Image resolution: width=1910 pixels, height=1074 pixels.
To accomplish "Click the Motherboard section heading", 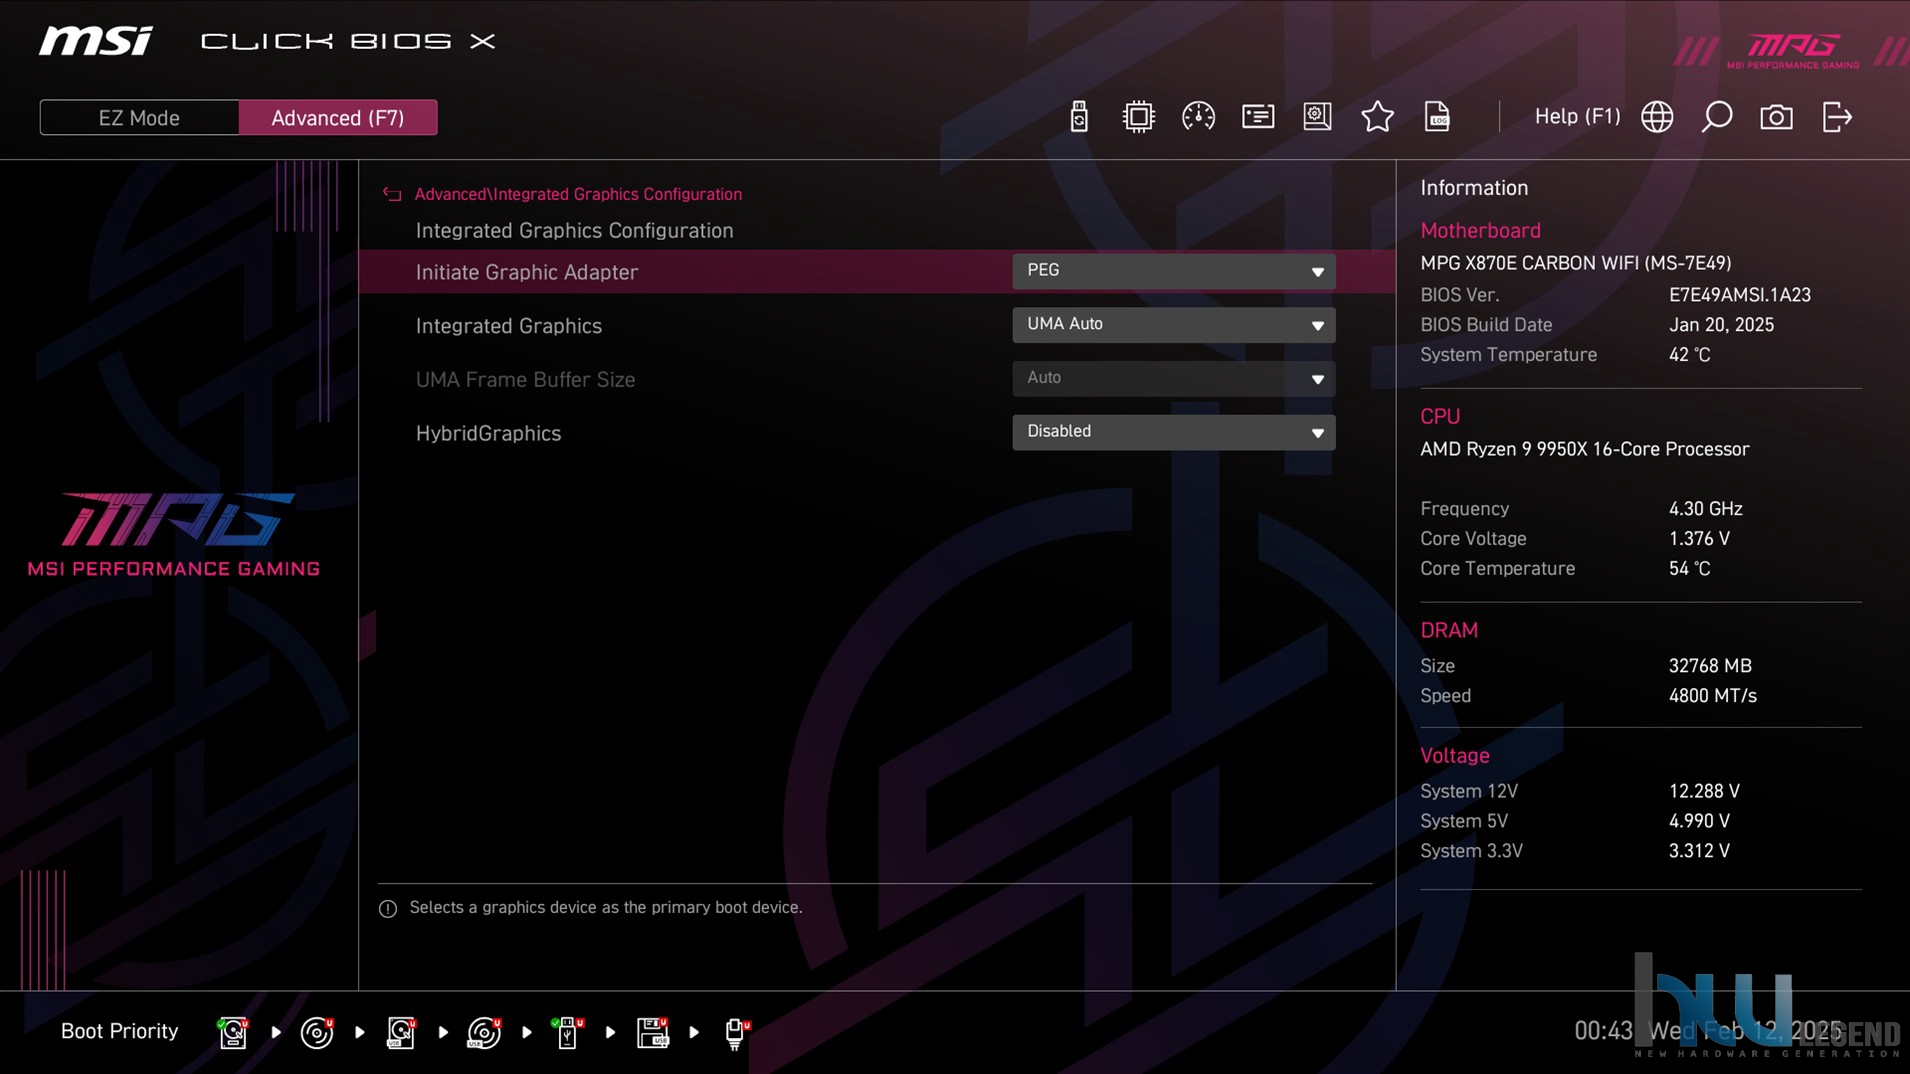I will [1480, 231].
